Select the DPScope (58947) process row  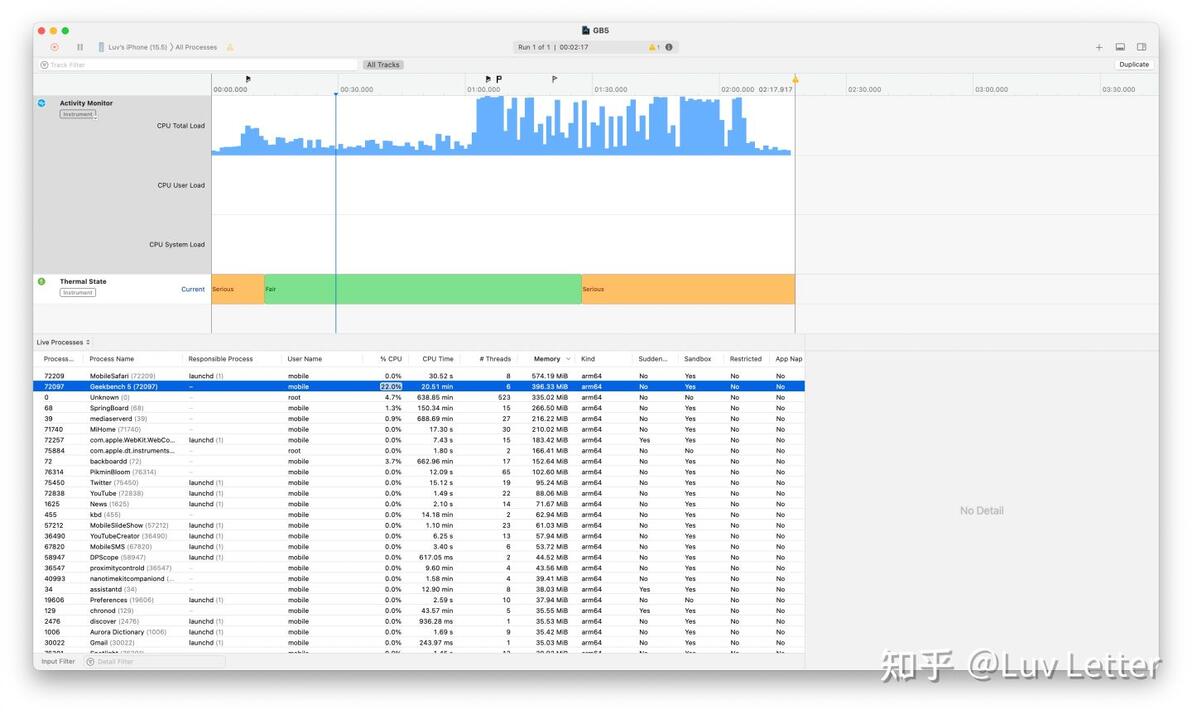click(419, 557)
